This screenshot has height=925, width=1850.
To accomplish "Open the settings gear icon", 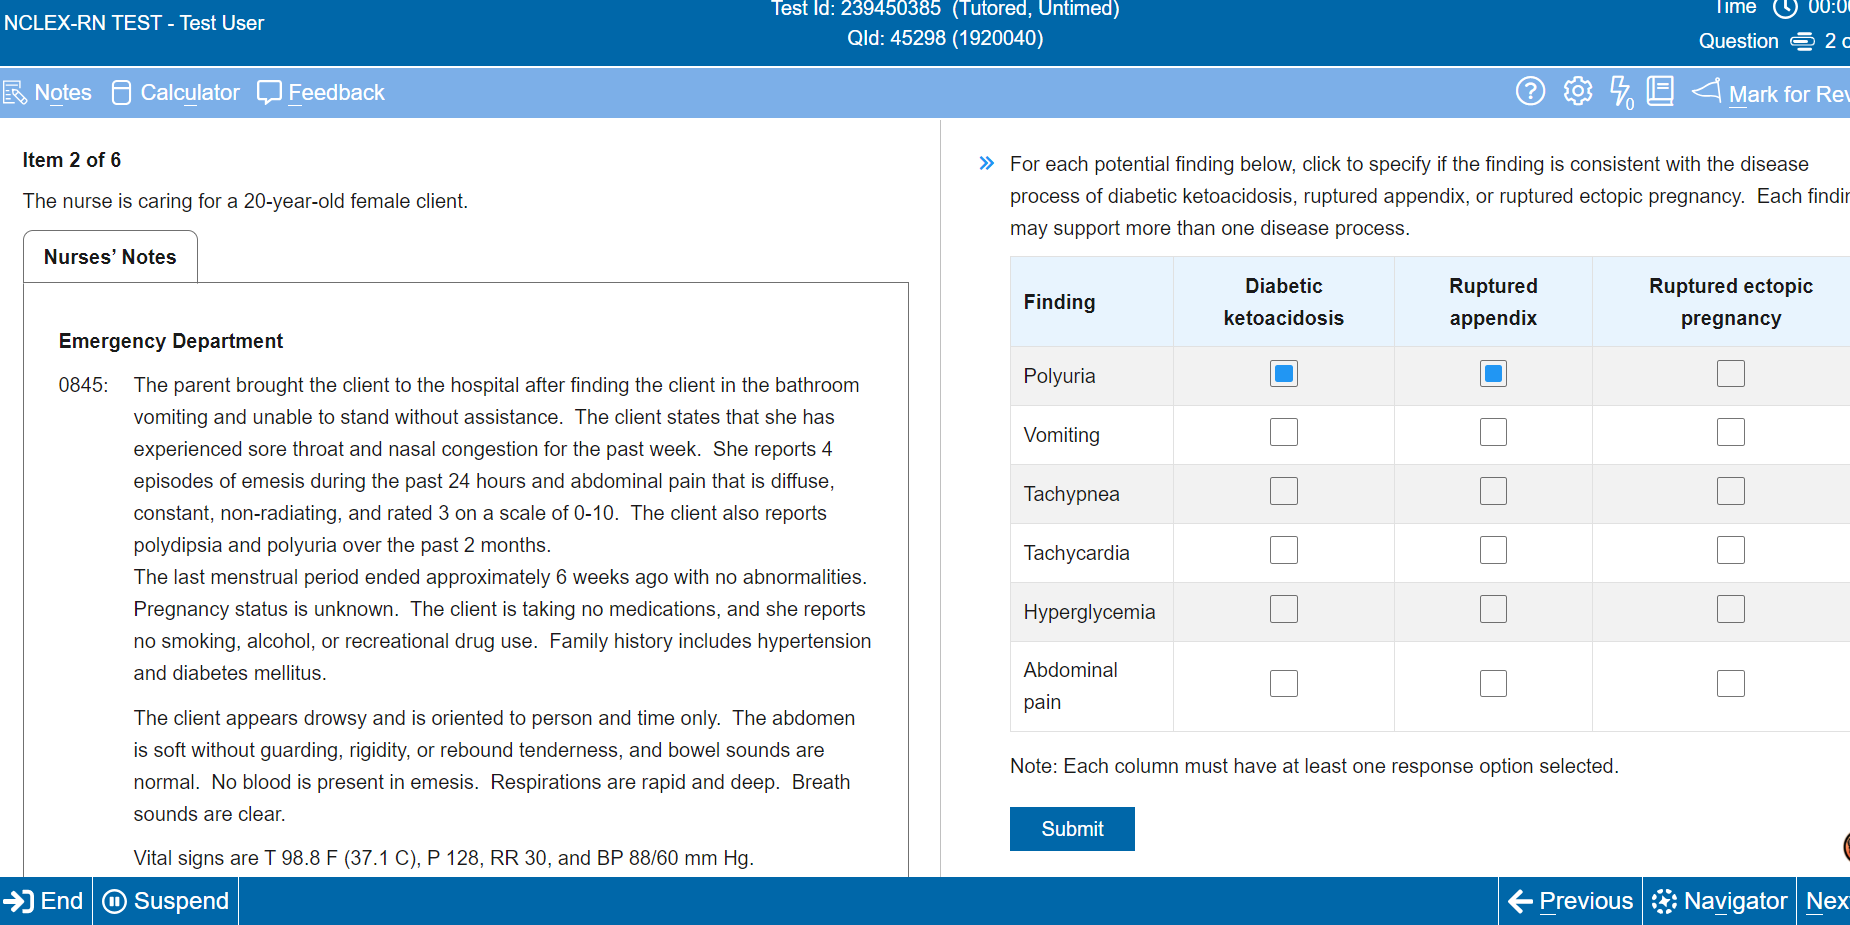I will (x=1578, y=91).
